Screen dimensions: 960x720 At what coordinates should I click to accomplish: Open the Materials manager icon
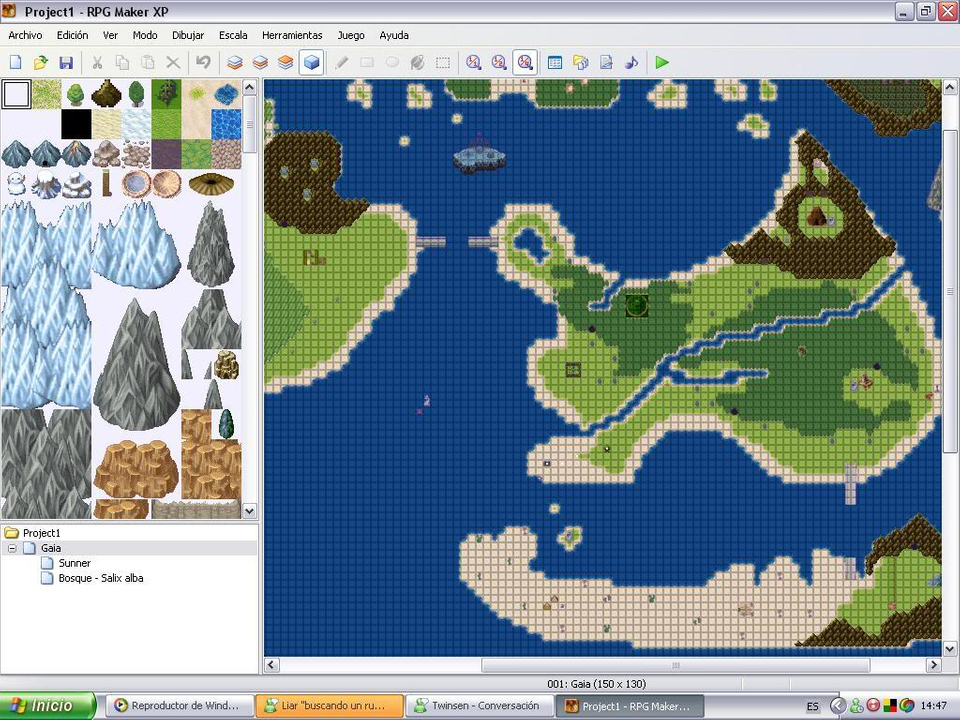[581, 62]
